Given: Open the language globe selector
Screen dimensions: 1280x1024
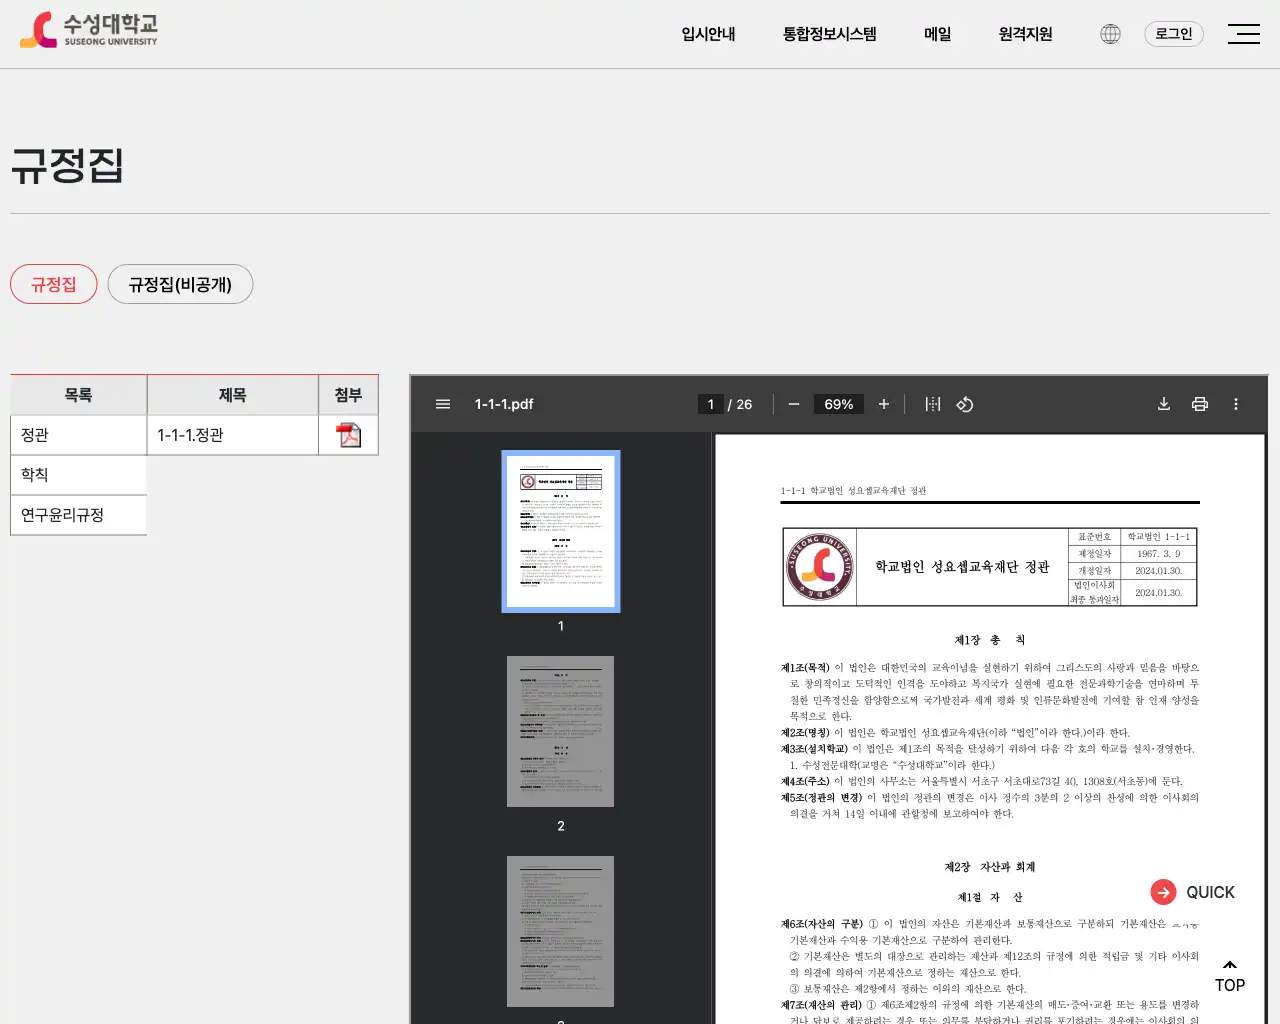Looking at the screenshot, I should point(1109,33).
